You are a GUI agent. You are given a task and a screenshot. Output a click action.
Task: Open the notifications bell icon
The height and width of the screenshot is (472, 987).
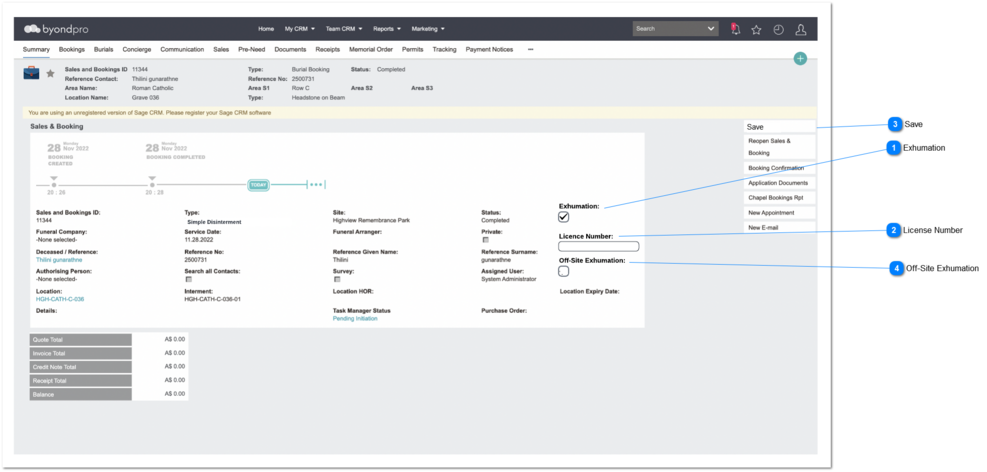pyautogui.click(x=735, y=29)
